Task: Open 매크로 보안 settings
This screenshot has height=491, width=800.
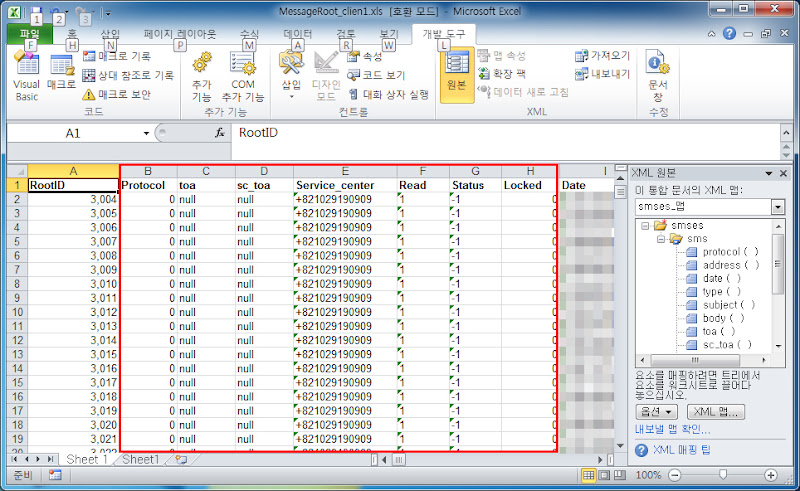Action: pos(117,94)
